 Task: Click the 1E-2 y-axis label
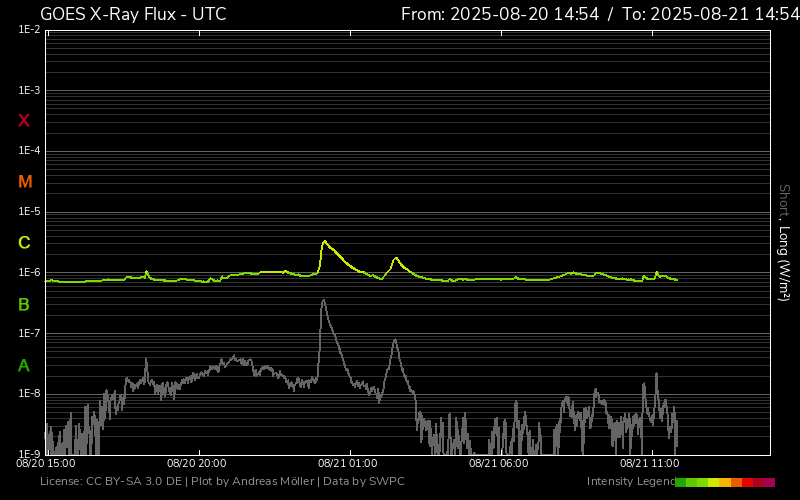point(29,30)
